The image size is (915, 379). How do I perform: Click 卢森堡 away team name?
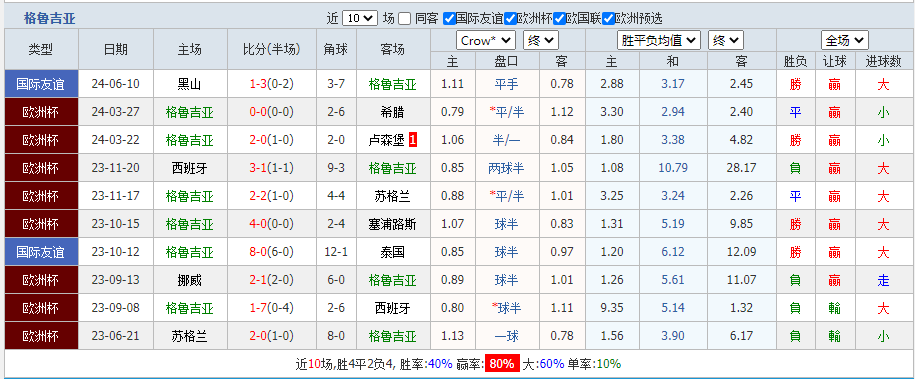tap(386, 140)
